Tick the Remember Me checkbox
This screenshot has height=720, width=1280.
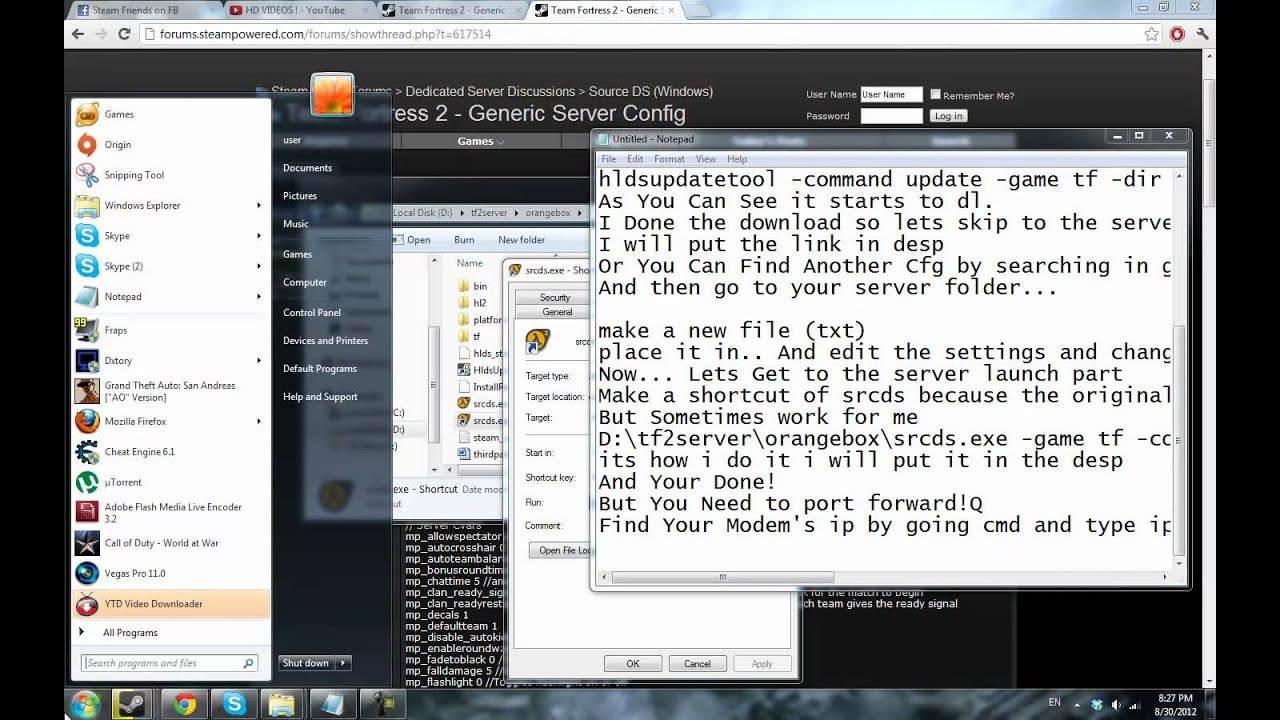point(936,95)
